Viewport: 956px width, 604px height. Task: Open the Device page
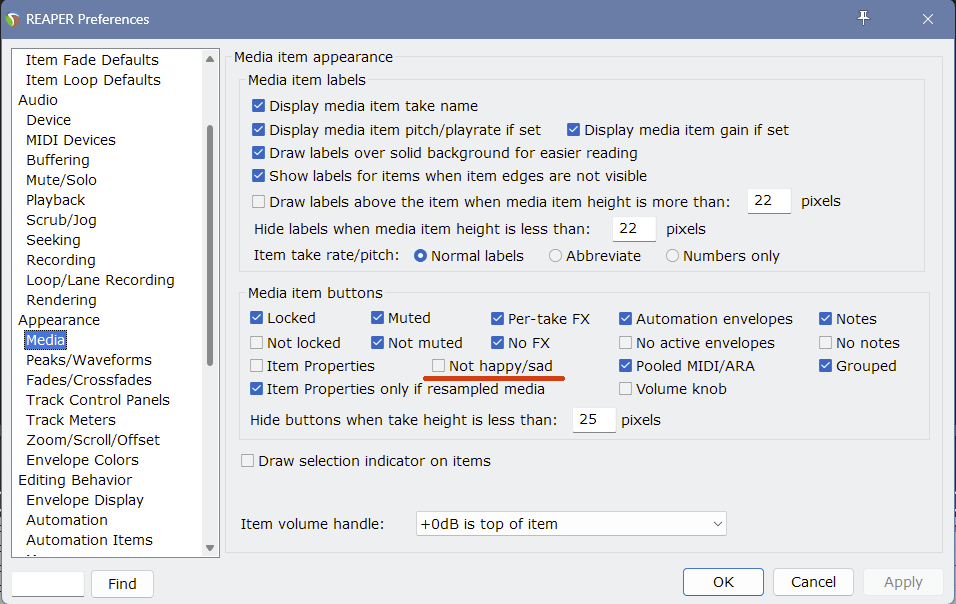pos(49,120)
